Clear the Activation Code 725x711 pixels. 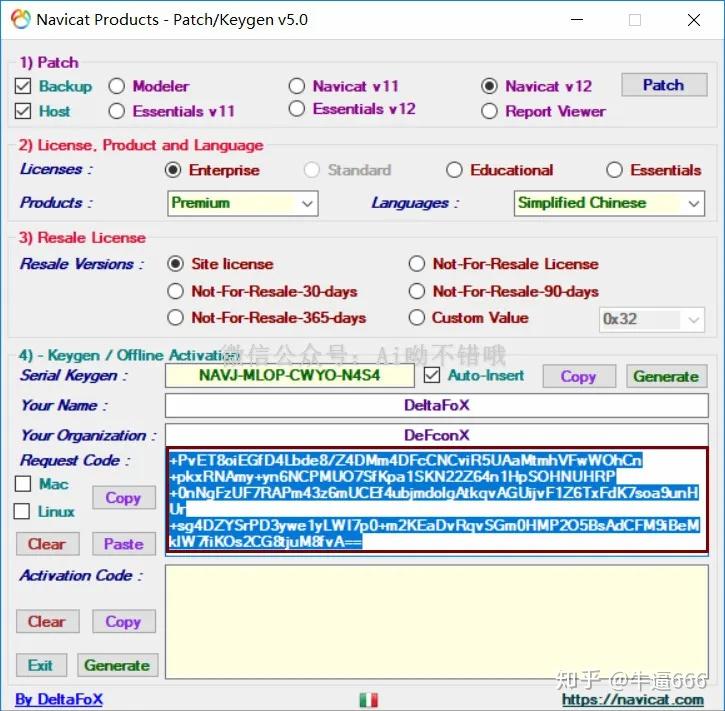47,622
